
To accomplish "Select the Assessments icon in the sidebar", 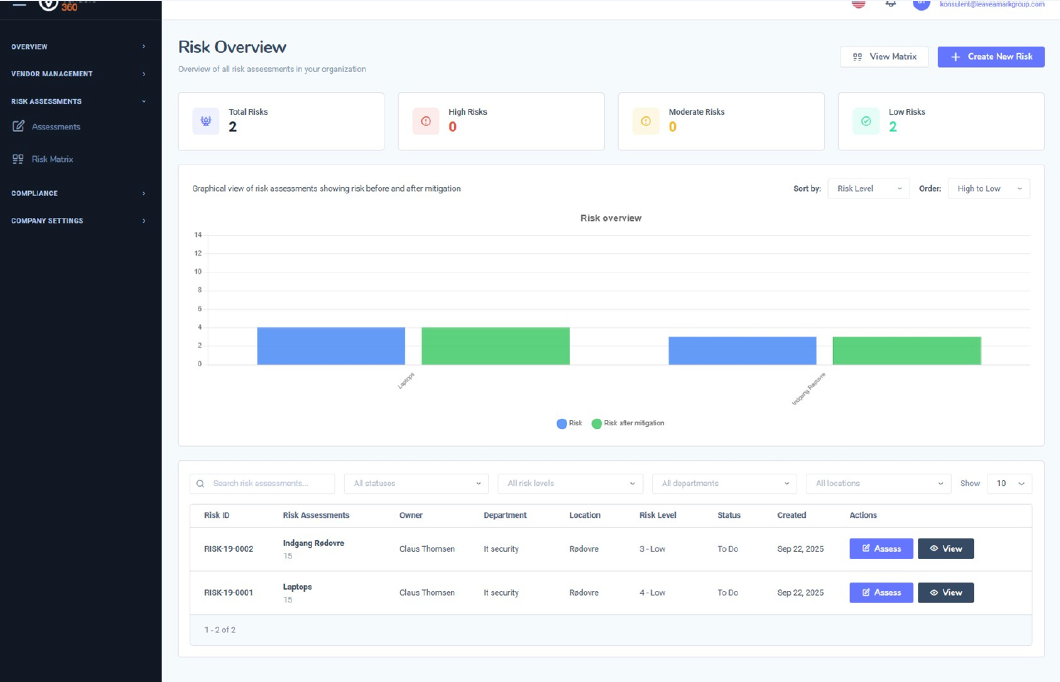I will (20, 126).
